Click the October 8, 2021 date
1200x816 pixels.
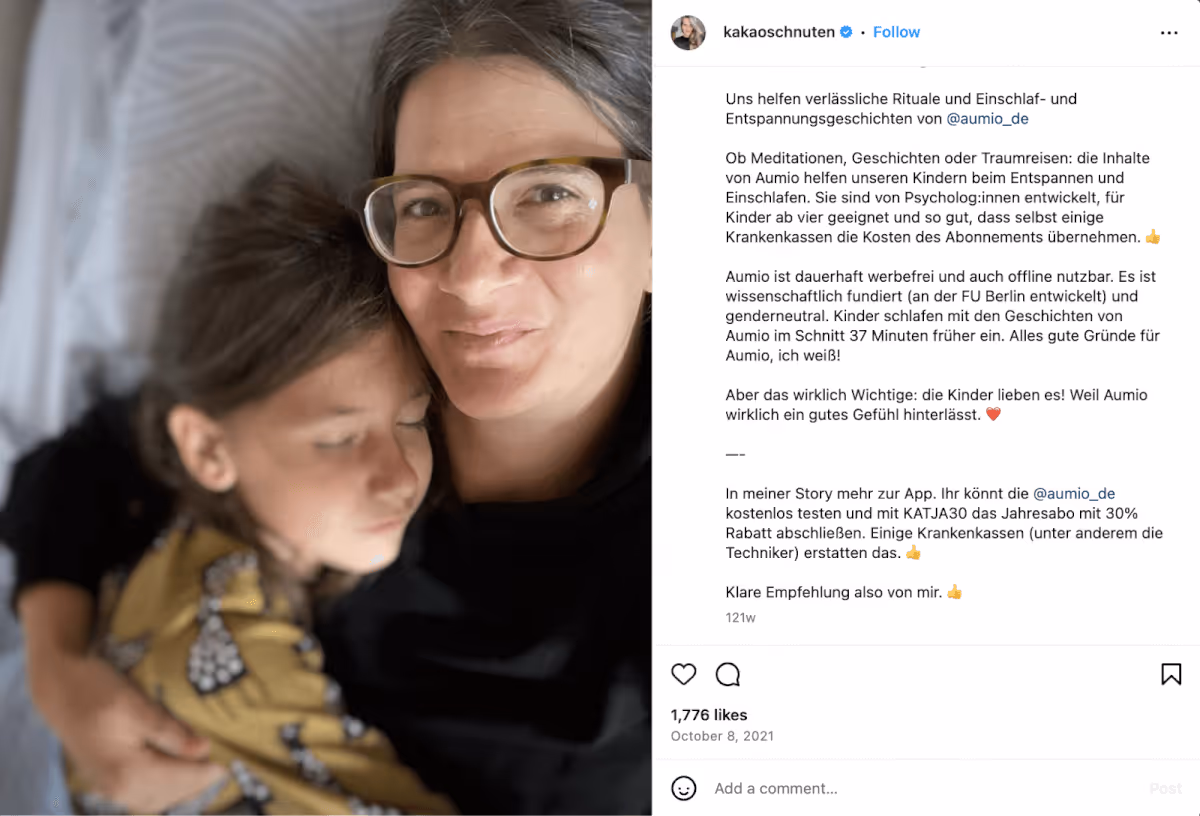722,736
